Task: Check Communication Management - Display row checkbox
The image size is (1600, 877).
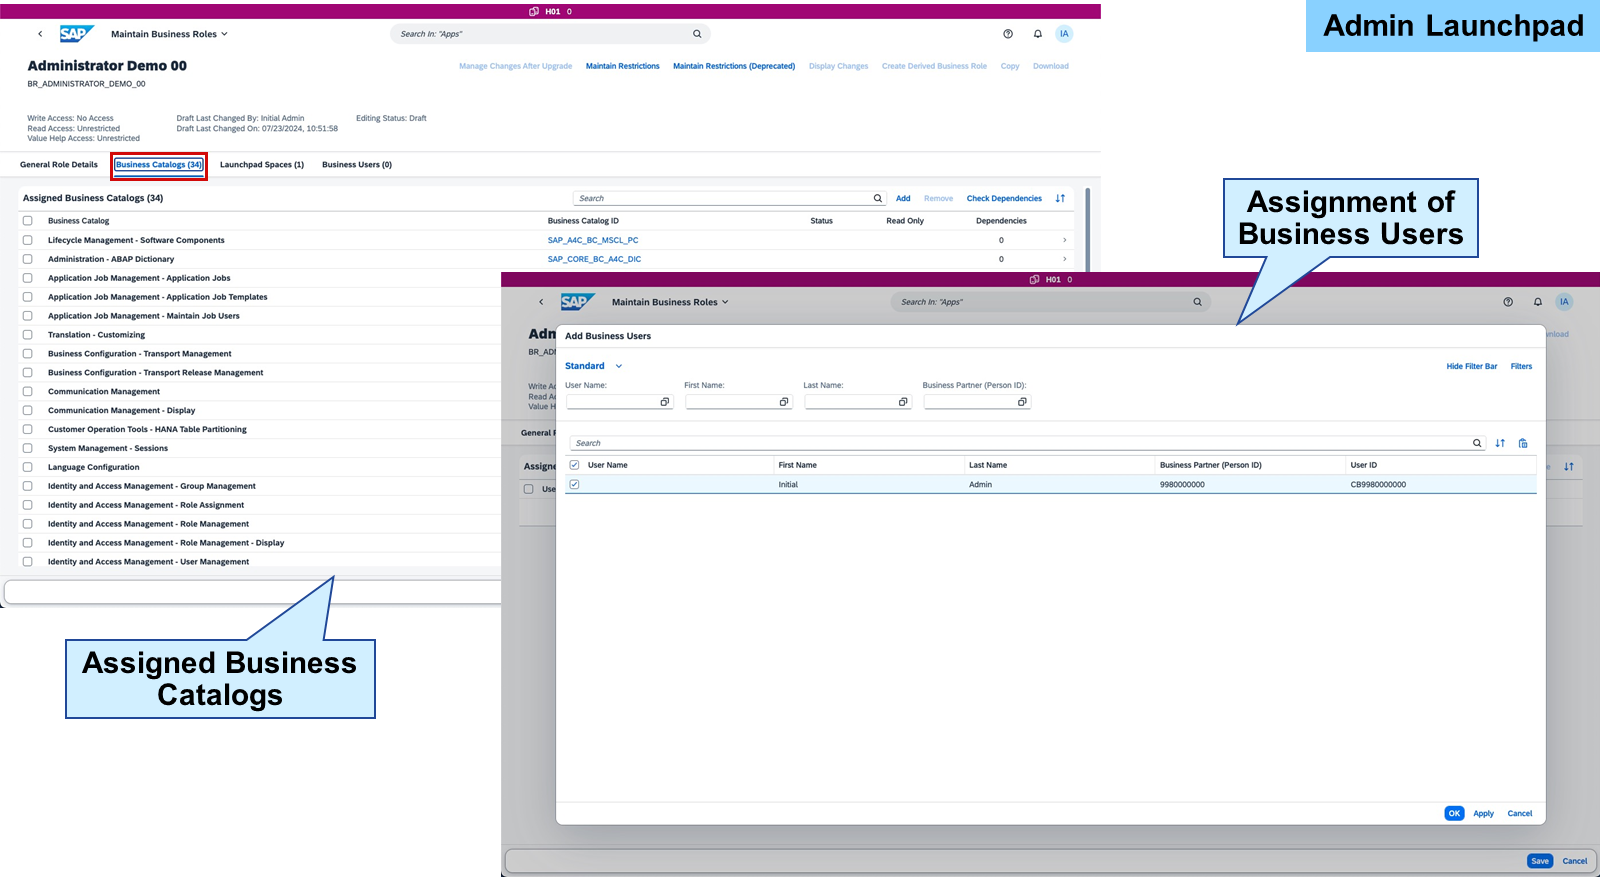Action: (x=28, y=410)
